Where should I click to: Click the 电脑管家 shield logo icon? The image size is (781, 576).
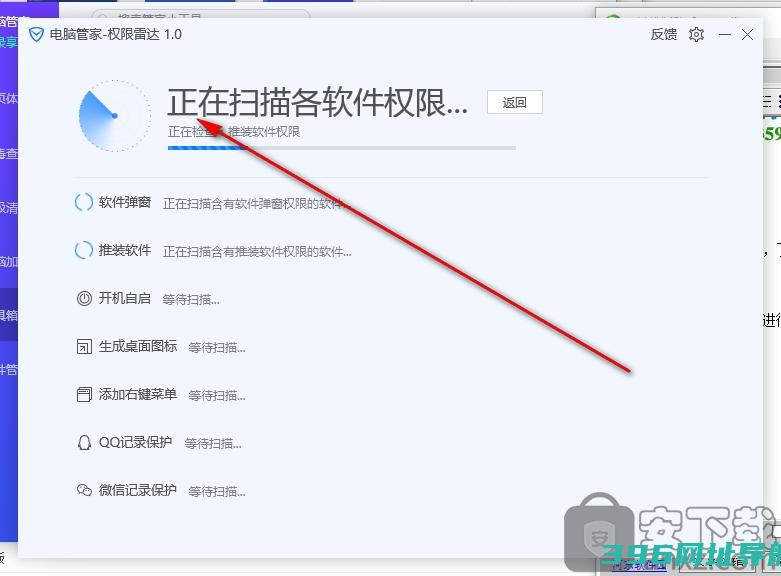(x=36, y=34)
